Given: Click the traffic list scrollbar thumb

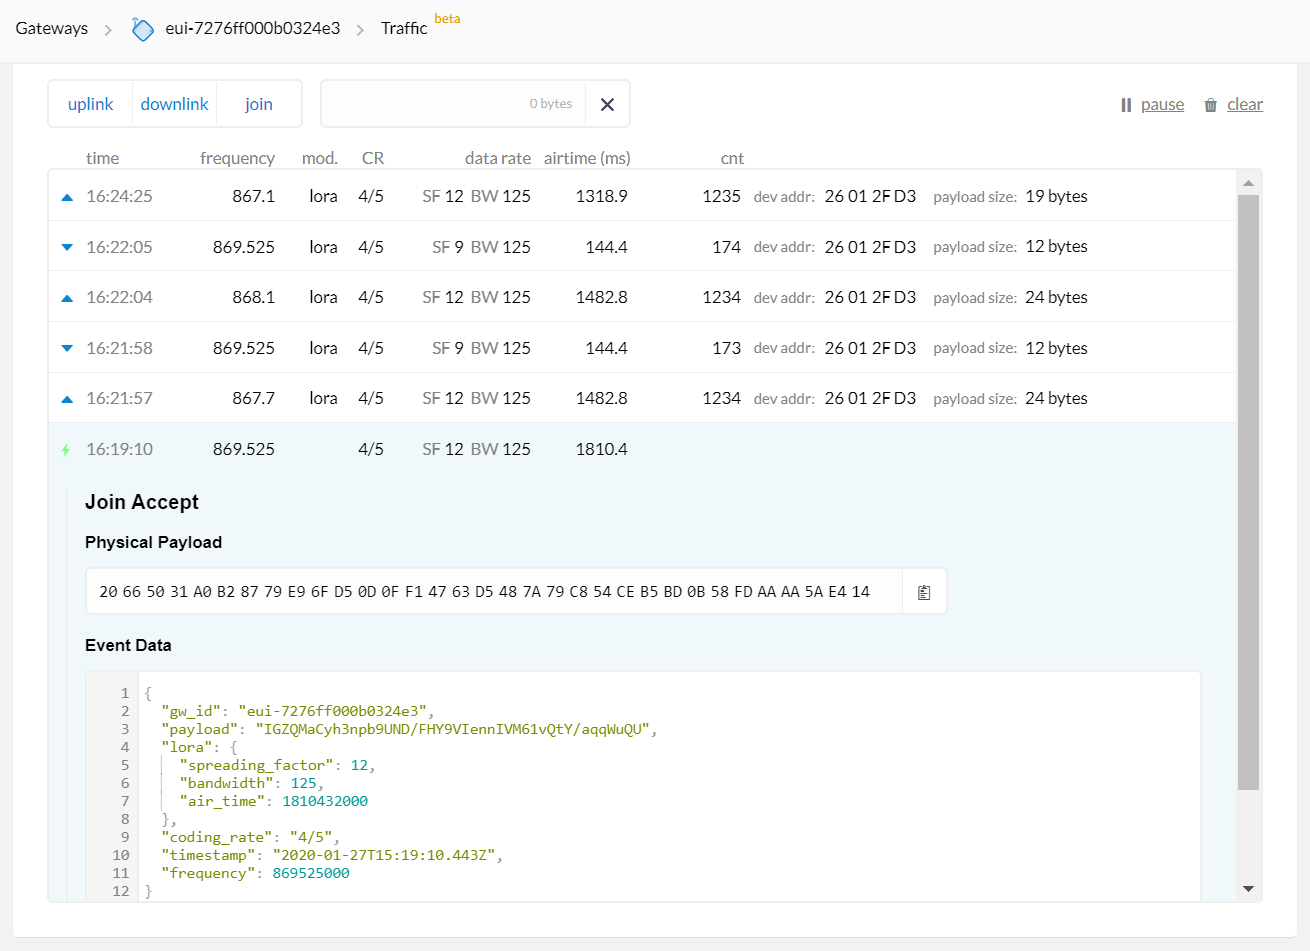Looking at the screenshot, I should tap(1248, 492).
